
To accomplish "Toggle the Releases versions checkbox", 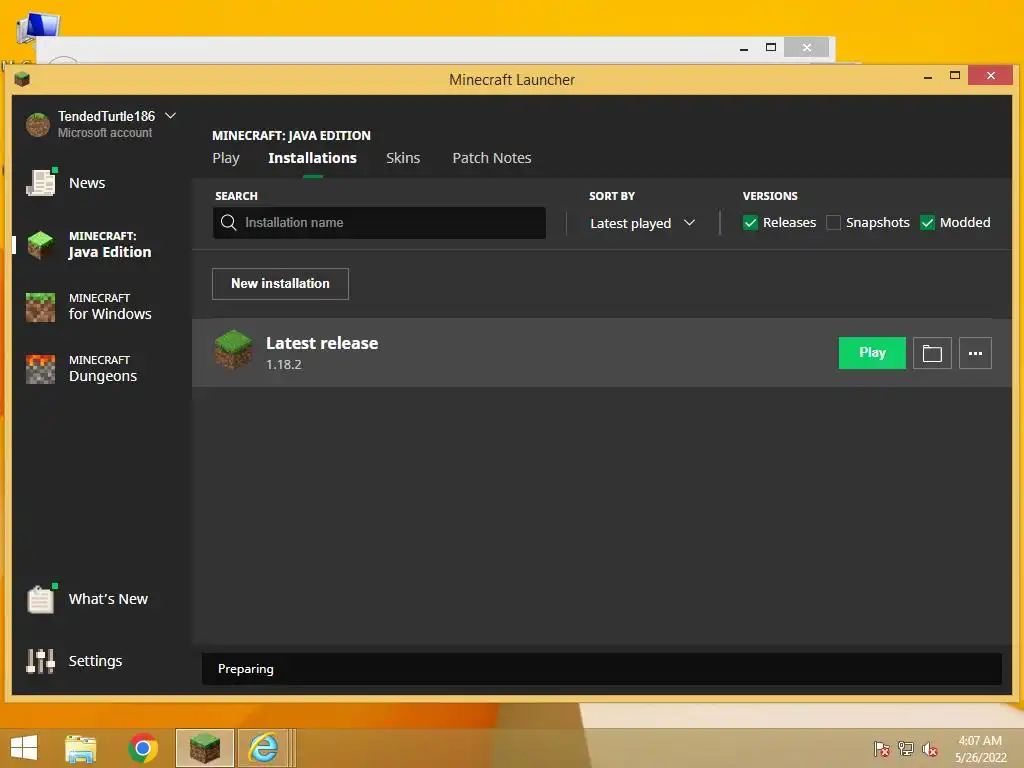I will pyautogui.click(x=750, y=223).
